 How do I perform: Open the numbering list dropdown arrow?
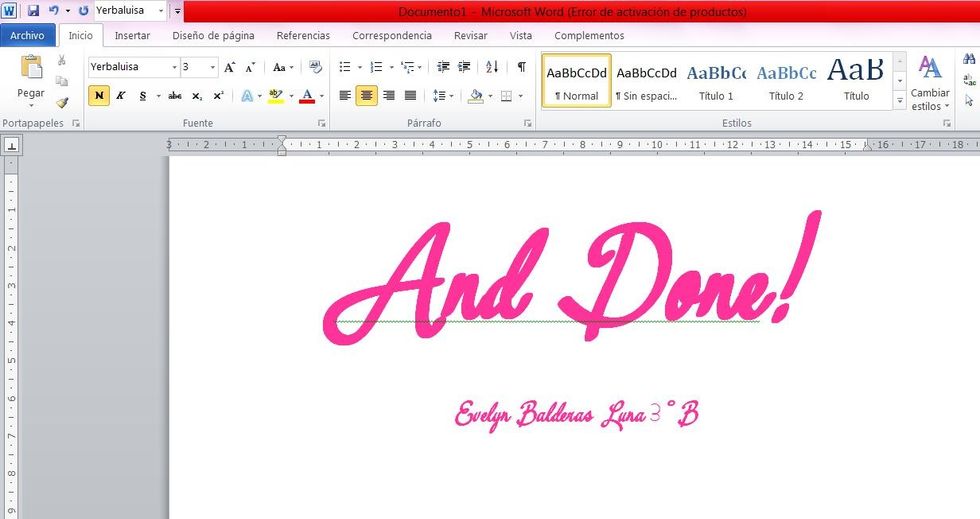[x=392, y=67]
